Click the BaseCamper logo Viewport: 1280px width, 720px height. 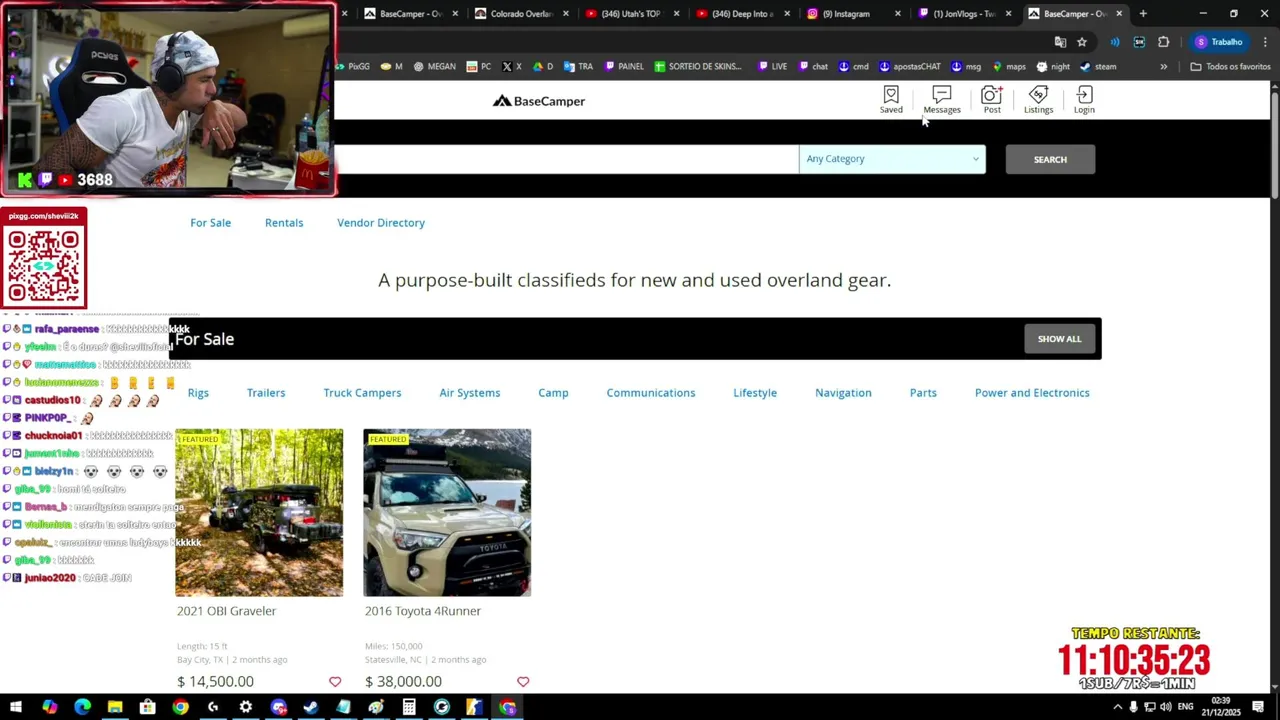coord(539,101)
